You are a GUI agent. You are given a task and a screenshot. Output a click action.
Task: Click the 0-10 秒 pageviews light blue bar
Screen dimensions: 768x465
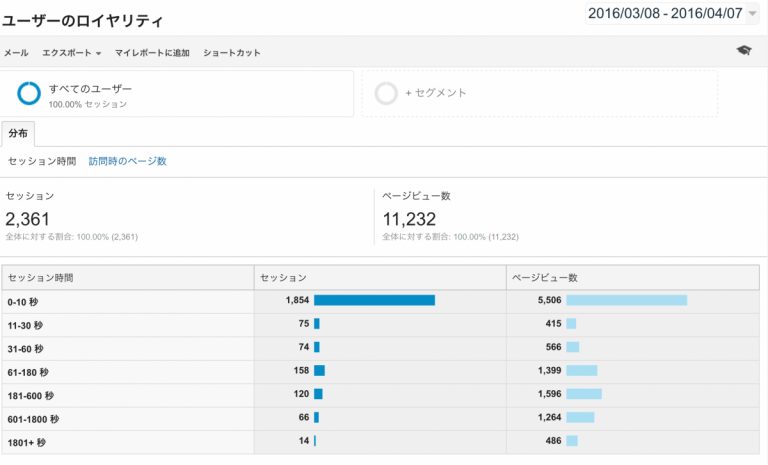point(626,300)
